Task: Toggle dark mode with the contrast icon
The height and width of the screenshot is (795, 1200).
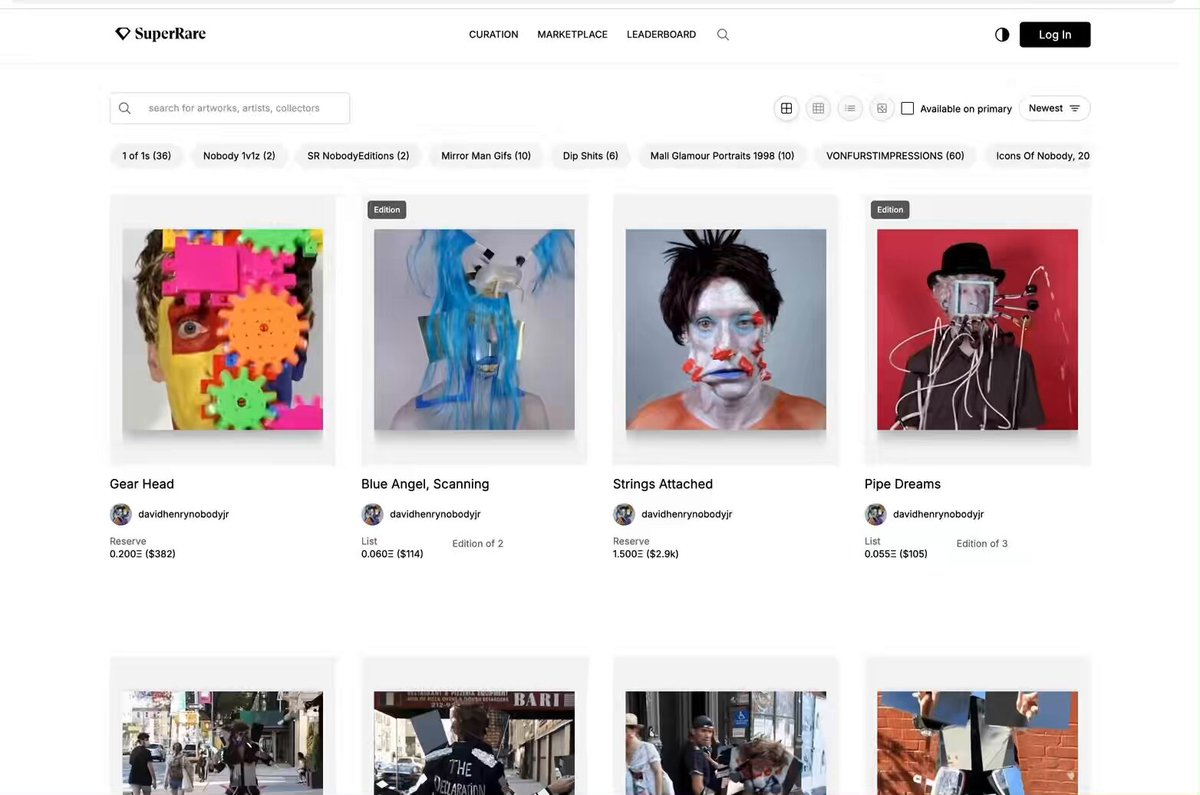Action: click(x=1002, y=34)
